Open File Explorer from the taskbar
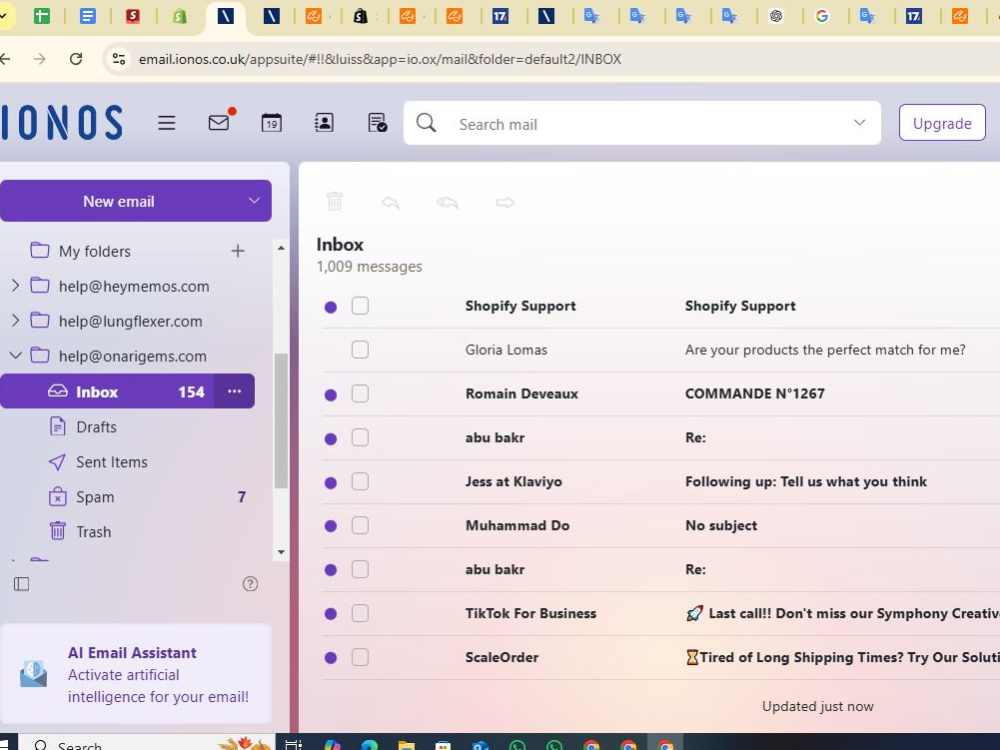This screenshot has height=750, width=1000. (406, 745)
